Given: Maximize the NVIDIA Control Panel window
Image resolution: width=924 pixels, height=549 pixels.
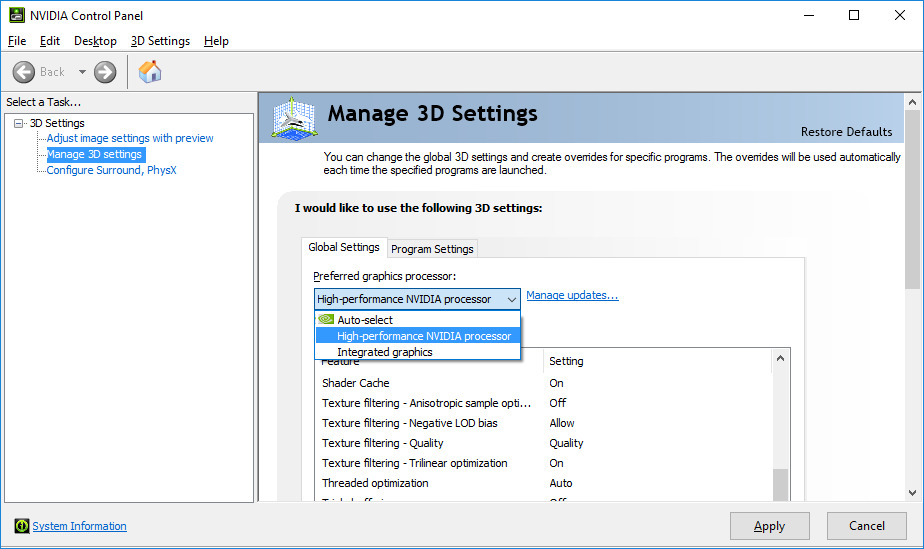Looking at the screenshot, I should pyautogui.click(x=854, y=15).
